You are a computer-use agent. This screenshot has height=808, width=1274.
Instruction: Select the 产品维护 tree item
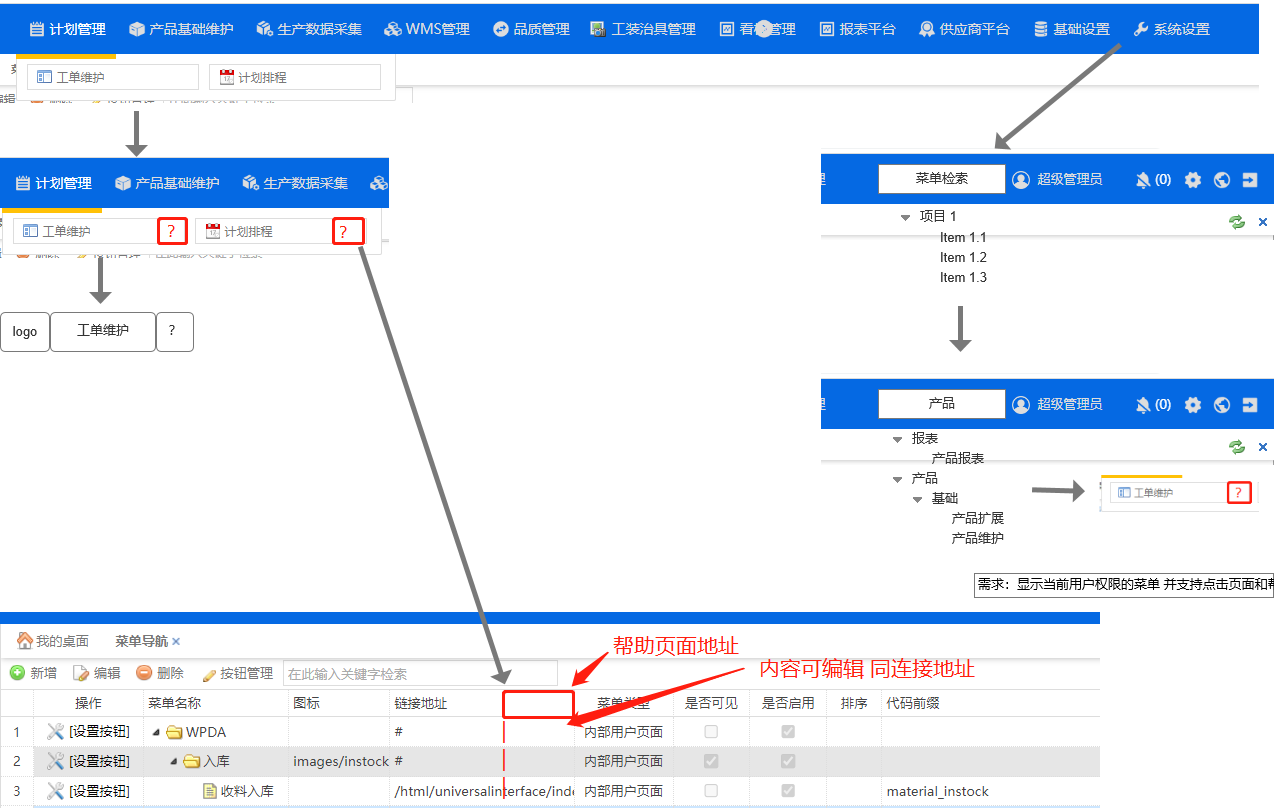coord(977,538)
